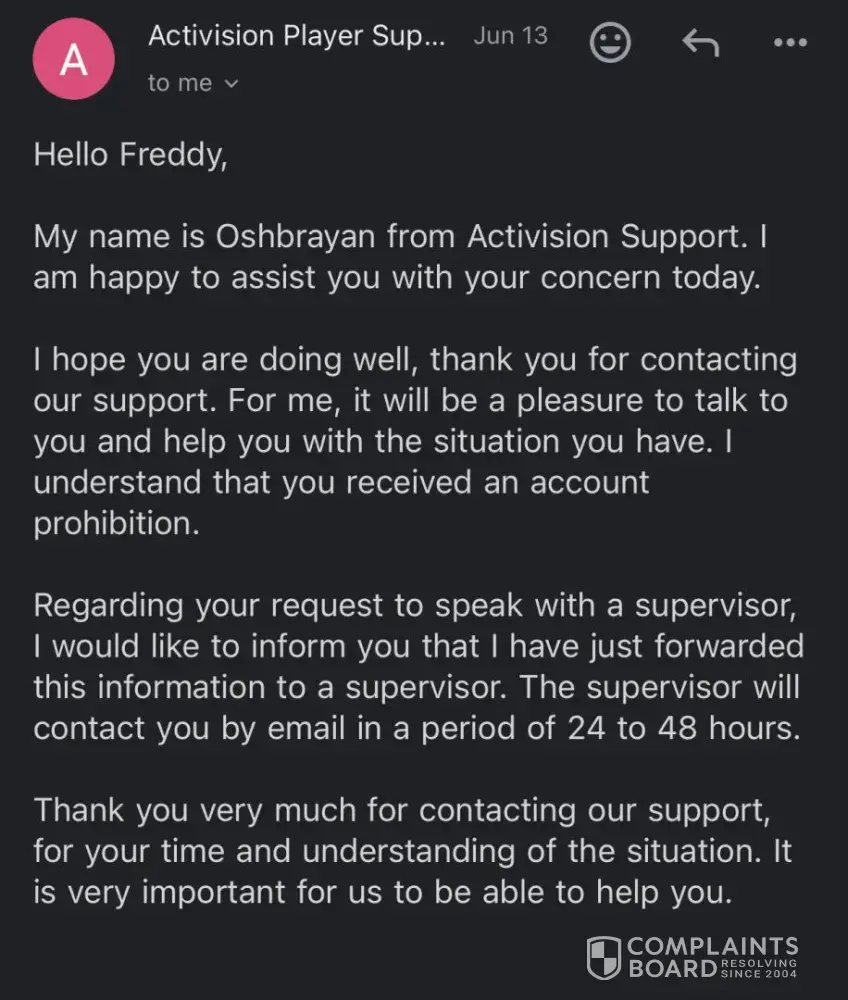
Task: Tap the words "account prohibition"
Action: 342,502
